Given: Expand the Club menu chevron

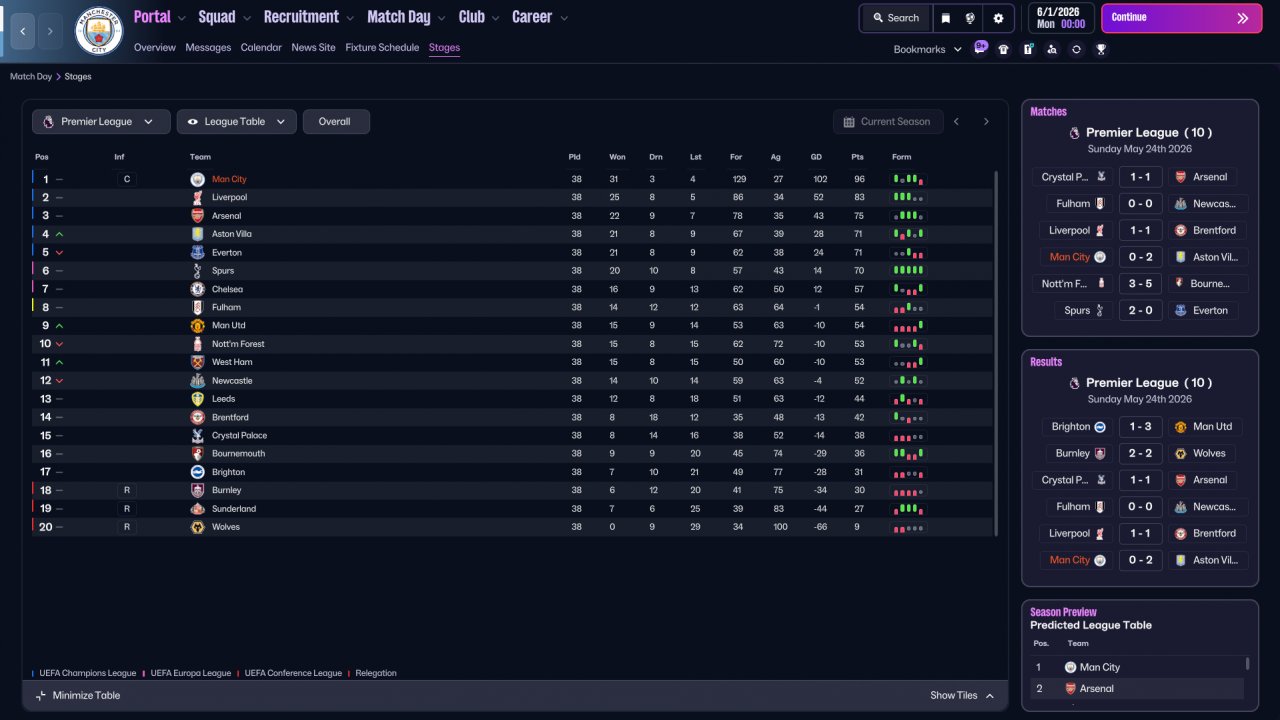Looking at the screenshot, I should pyautogui.click(x=495, y=18).
